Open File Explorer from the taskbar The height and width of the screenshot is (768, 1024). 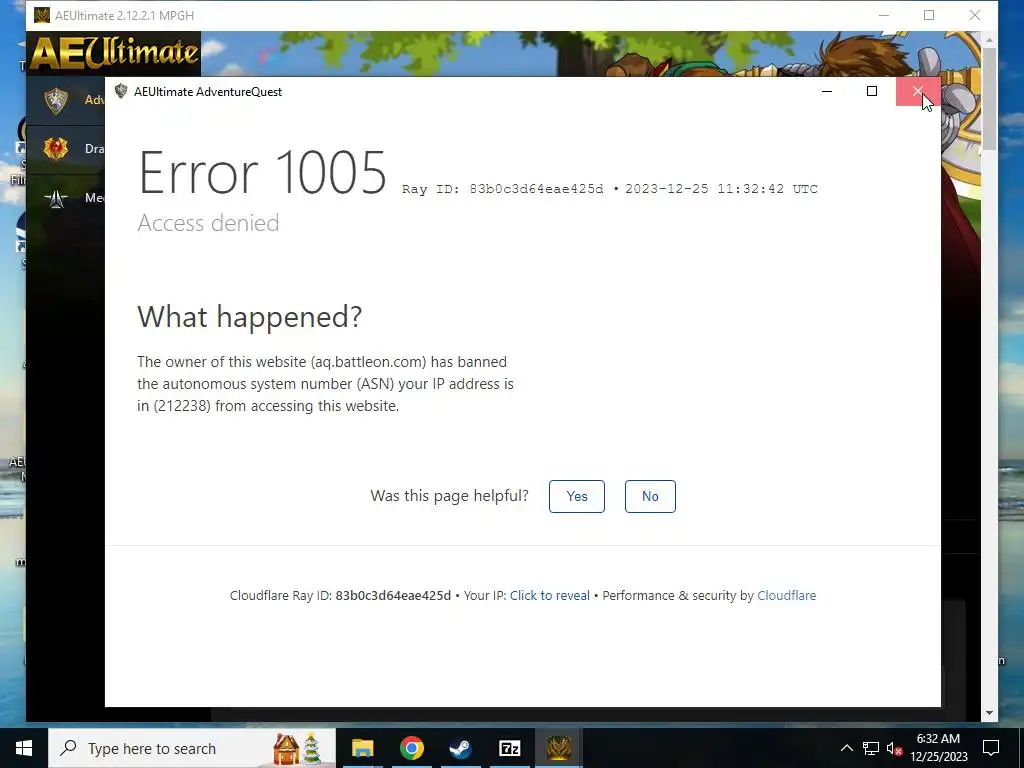[x=362, y=748]
